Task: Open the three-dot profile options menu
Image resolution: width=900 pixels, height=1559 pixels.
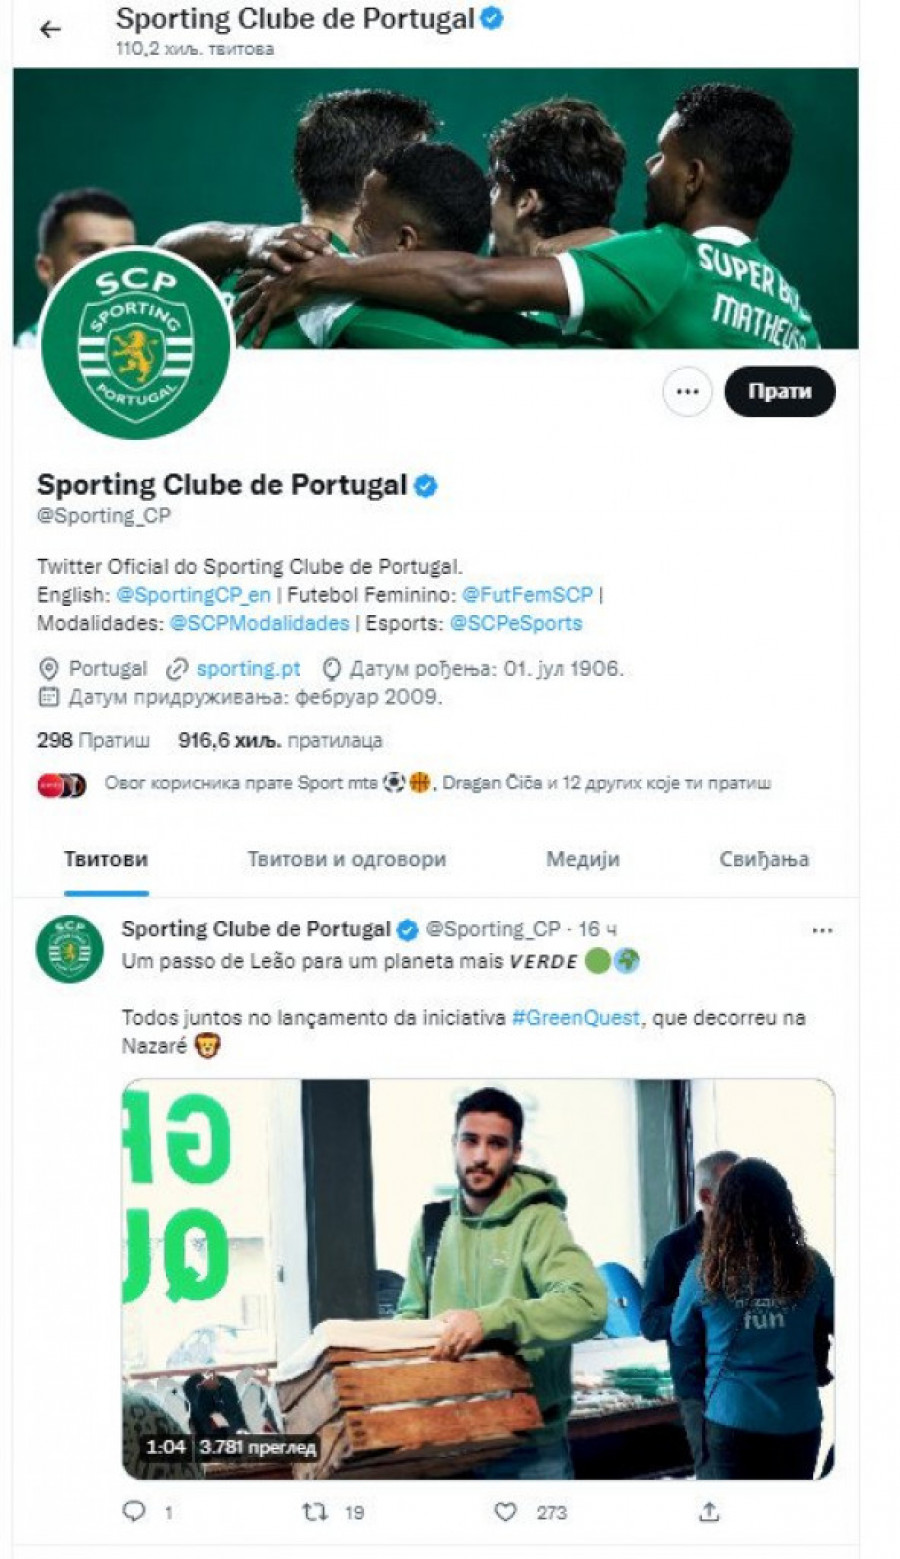Action: [x=687, y=392]
